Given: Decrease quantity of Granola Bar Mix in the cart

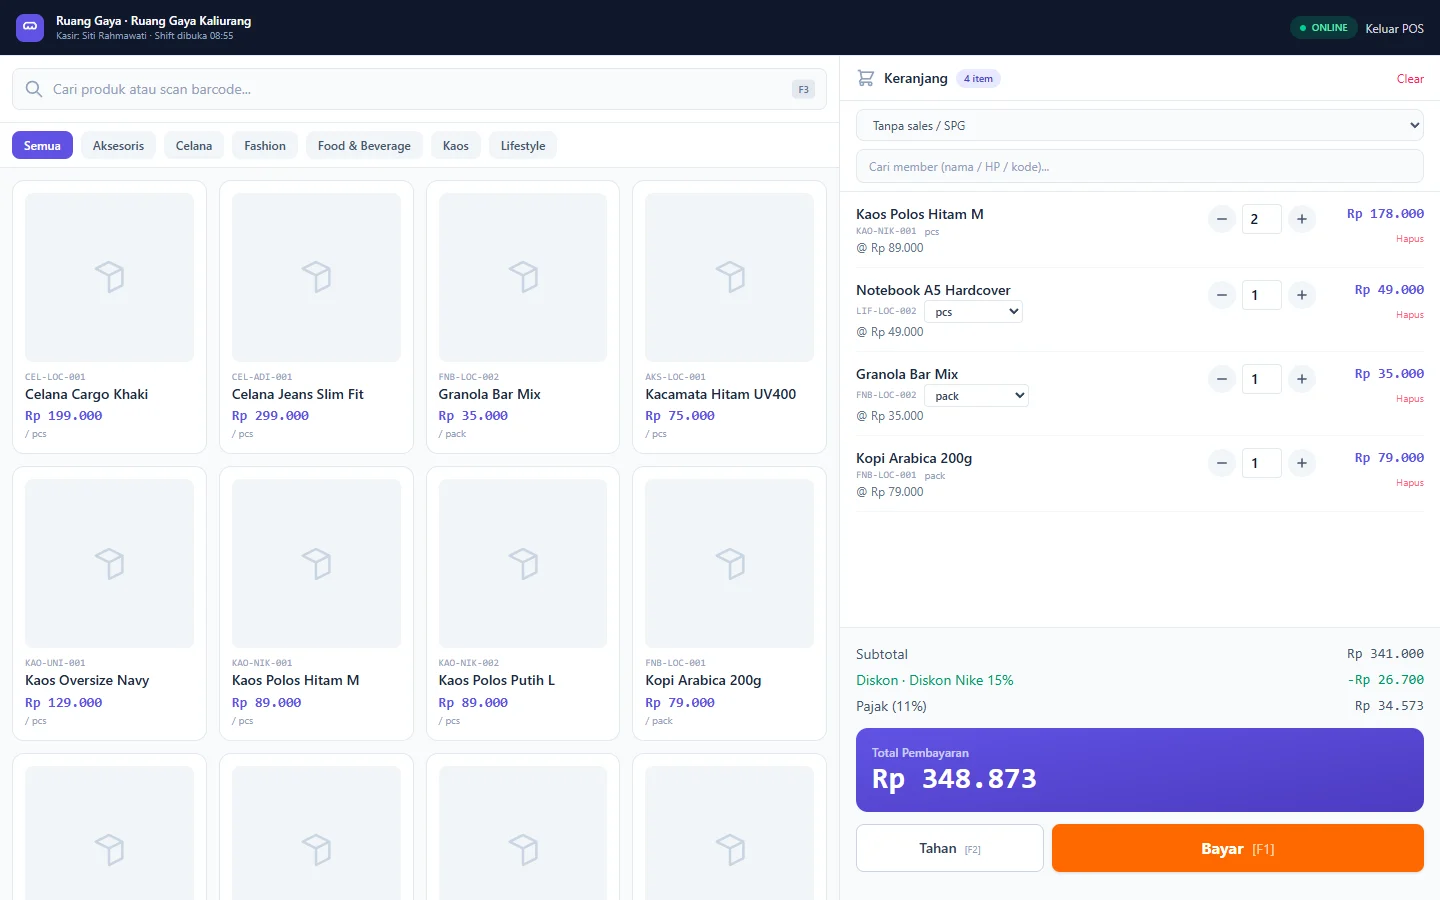Looking at the screenshot, I should (x=1222, y=379).
